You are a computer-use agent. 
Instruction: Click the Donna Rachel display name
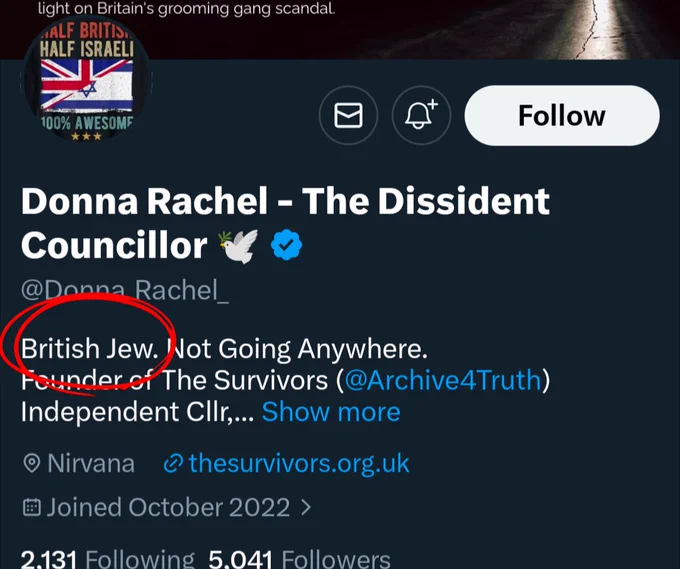point(285,223)
